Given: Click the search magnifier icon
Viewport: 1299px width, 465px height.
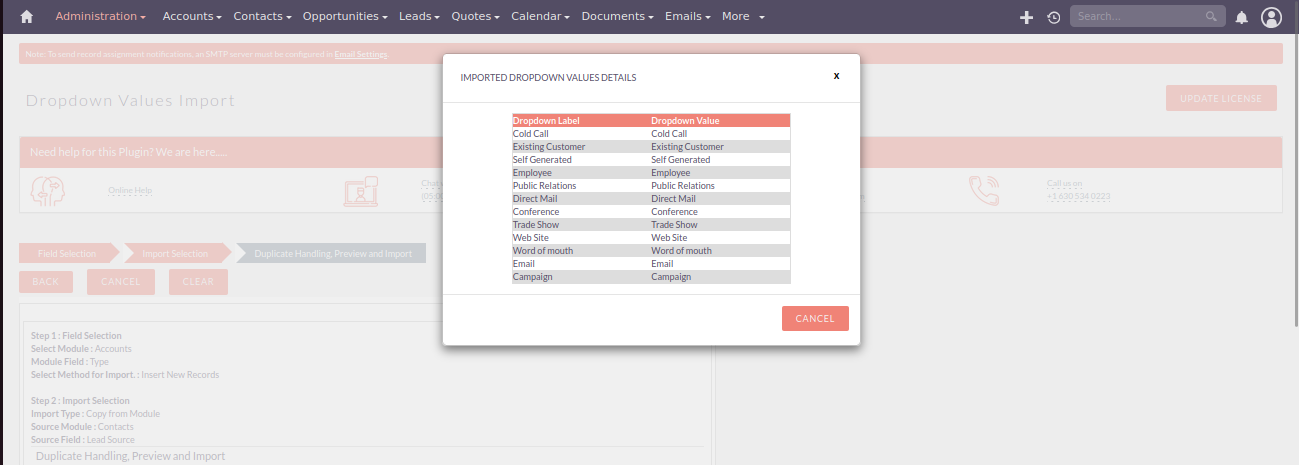Looking at the screenshot, I should 1211,17.
